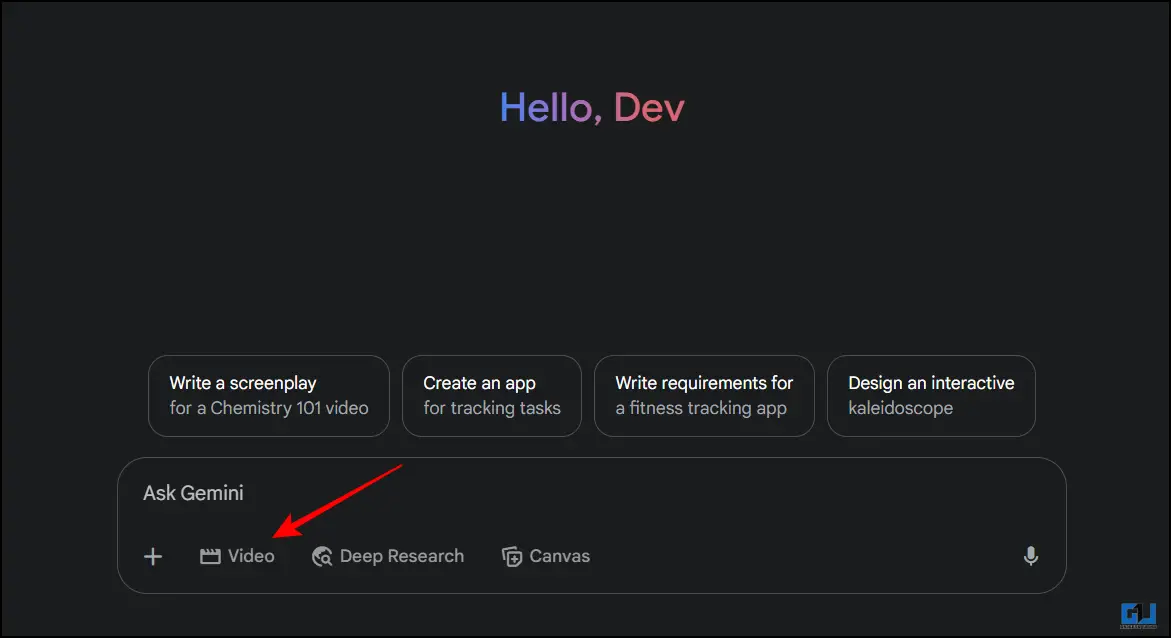Screen dimensions: 1171x638
Task: Click the Video clapperboard icon
Action: click(210, 557)
